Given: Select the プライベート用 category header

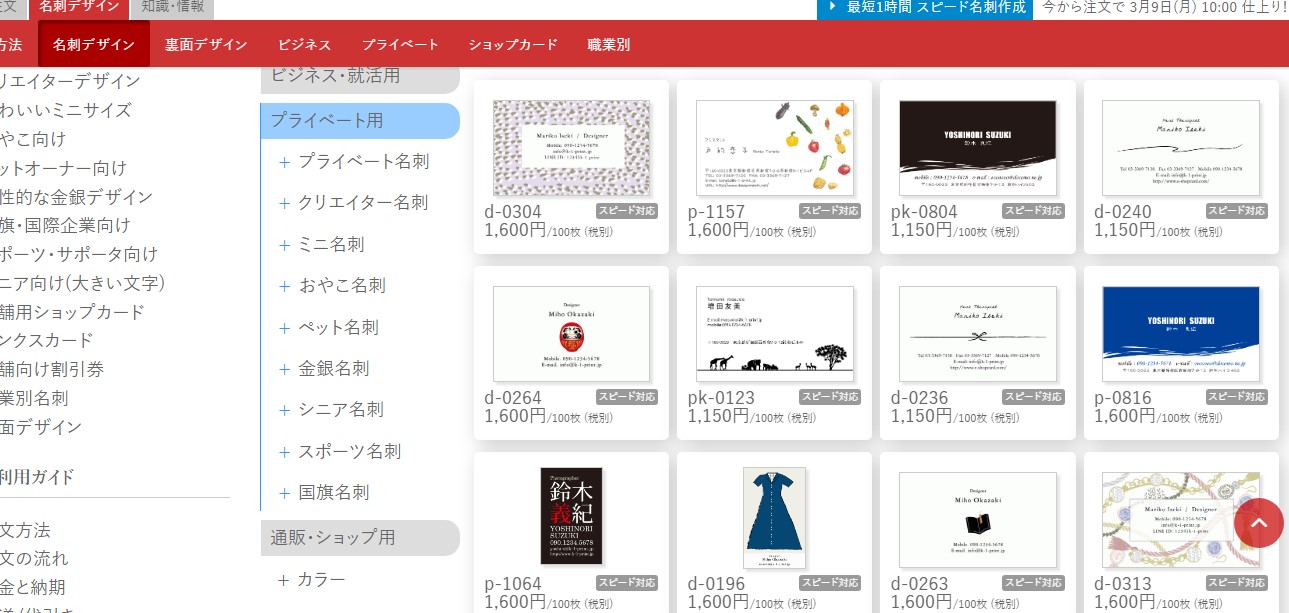Looking at the screenshot, I should click(360, 120).
